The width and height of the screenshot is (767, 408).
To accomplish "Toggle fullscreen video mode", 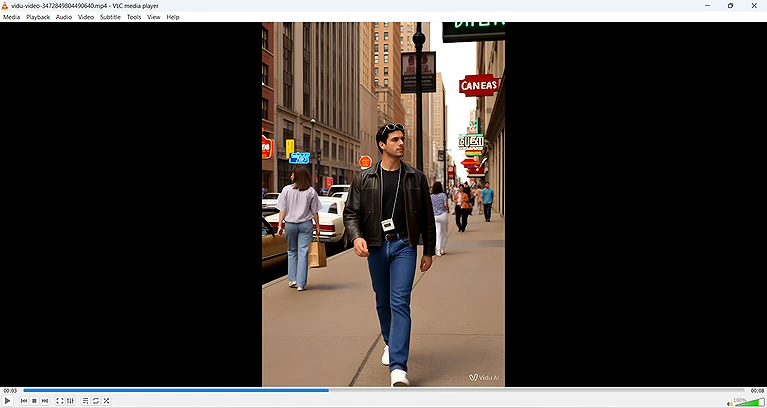I will pyautogui.click(x=60, y=401).
